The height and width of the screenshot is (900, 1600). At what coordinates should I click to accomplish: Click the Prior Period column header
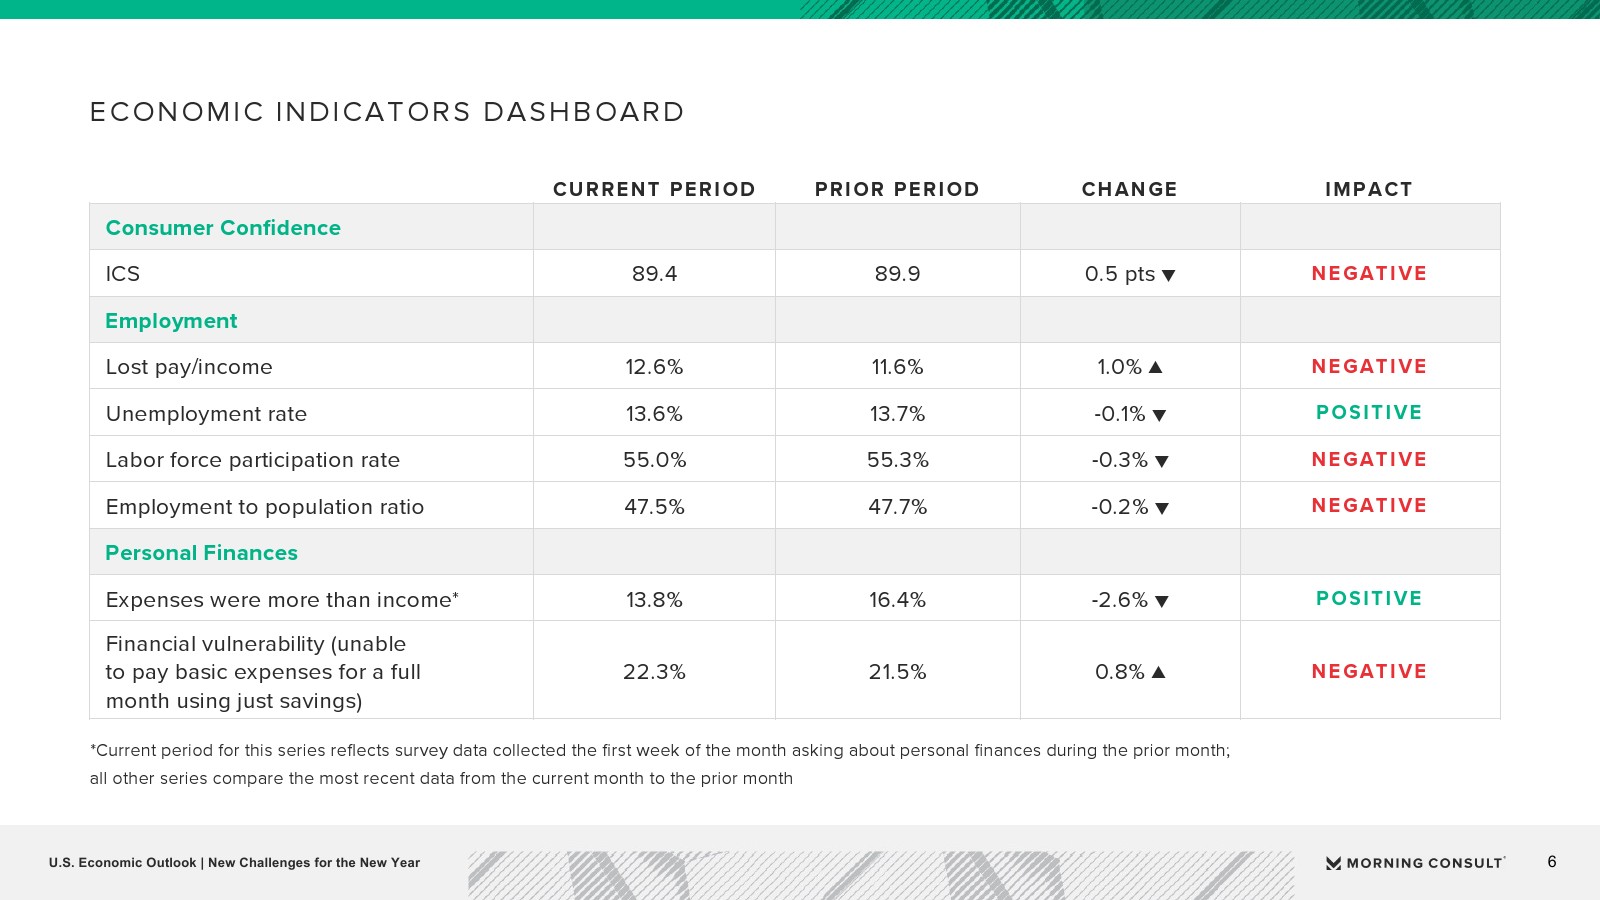tap(897, 189)
